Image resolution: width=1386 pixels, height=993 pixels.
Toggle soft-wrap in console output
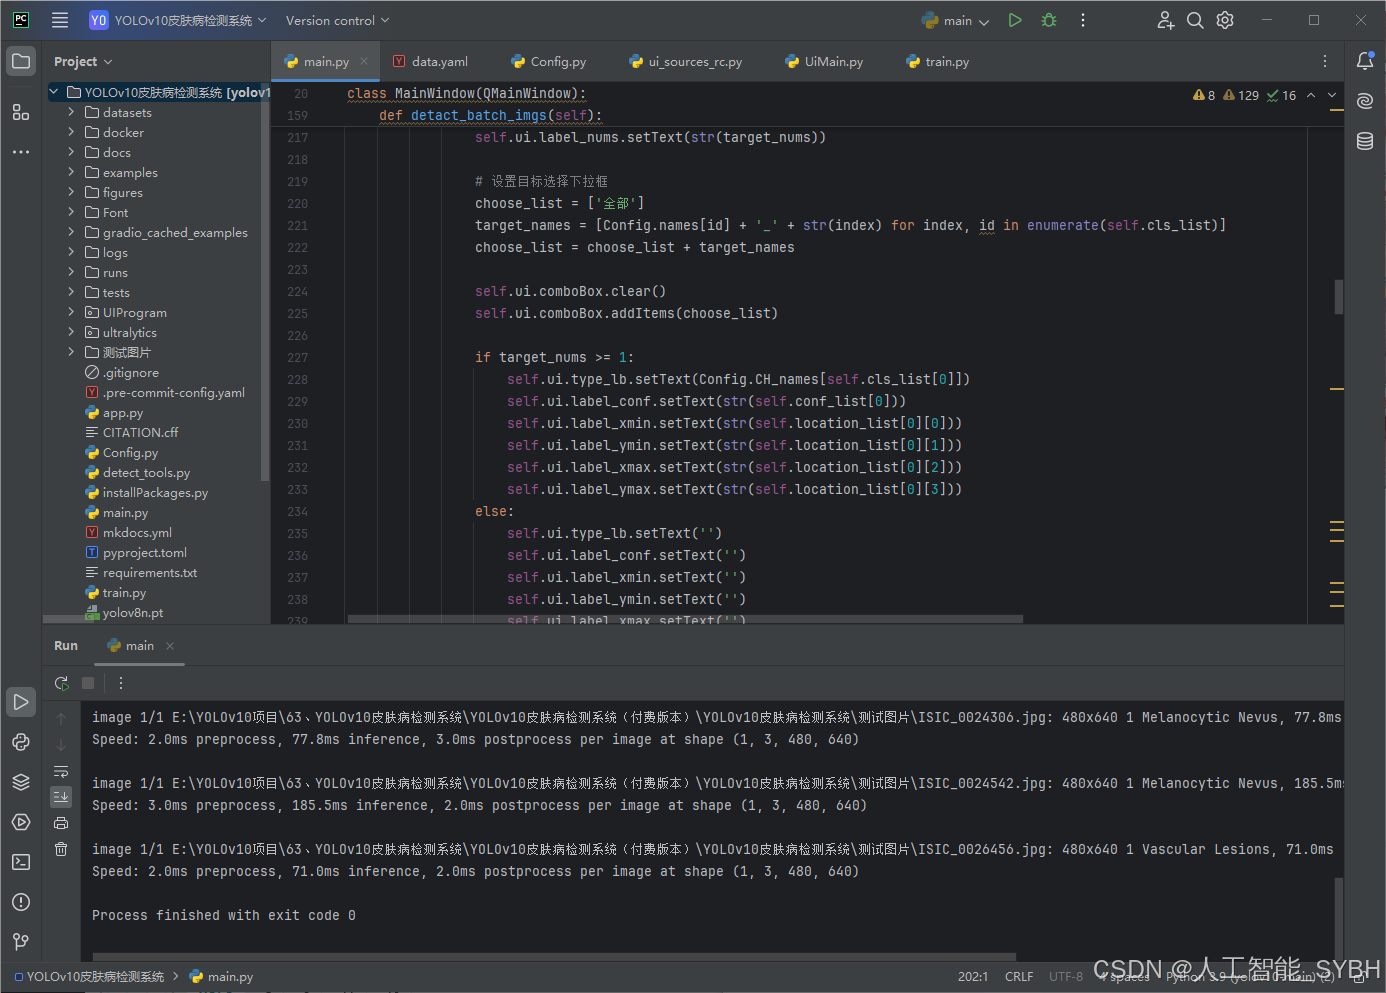(61, 771)
